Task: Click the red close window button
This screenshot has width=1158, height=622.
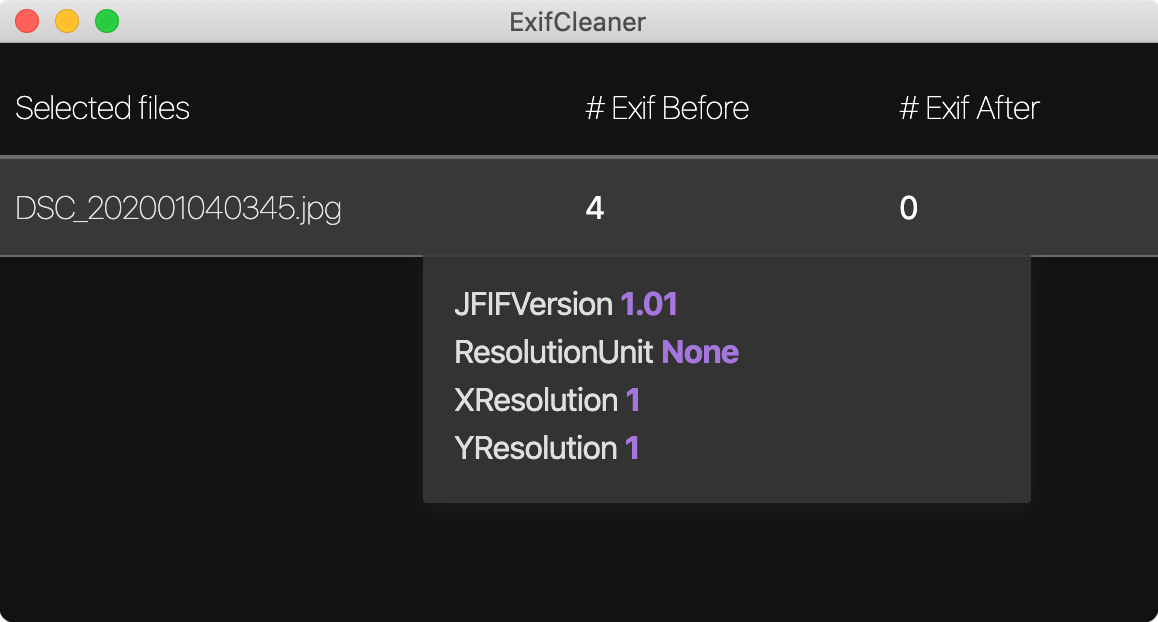Action: [x=27, y=21]
